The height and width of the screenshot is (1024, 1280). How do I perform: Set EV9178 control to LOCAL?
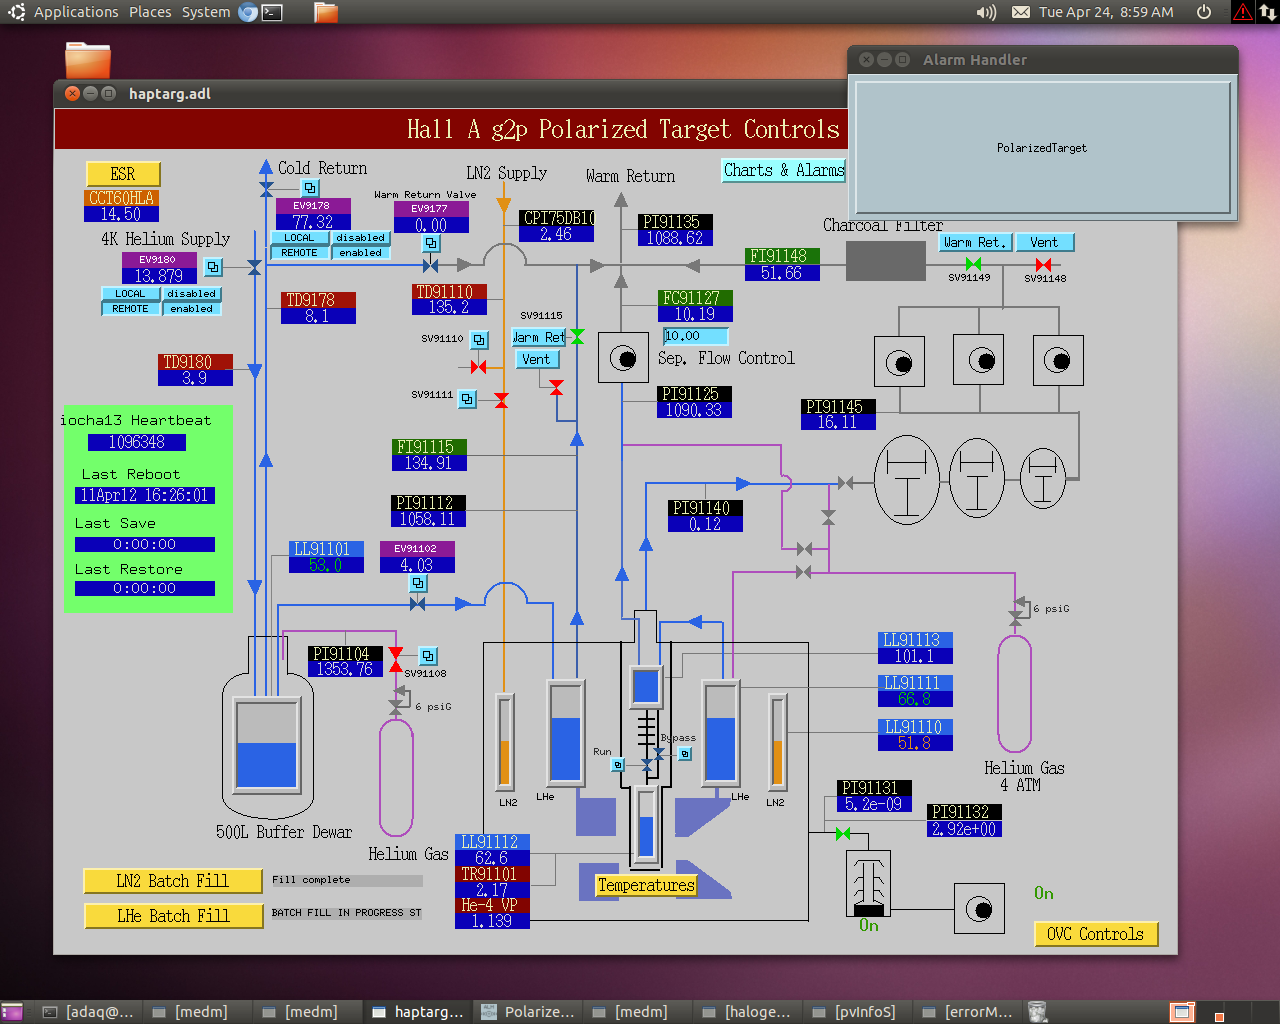(x=299, y=238)
